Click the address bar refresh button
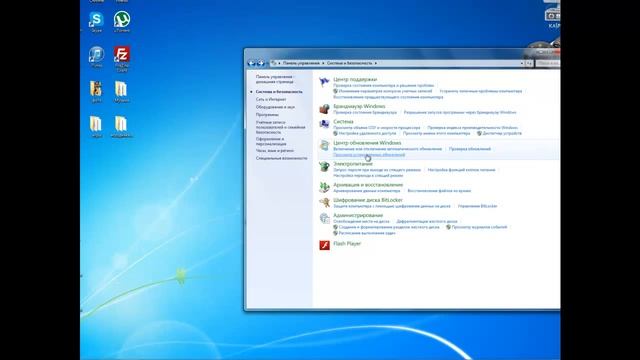 pos(529,63)
